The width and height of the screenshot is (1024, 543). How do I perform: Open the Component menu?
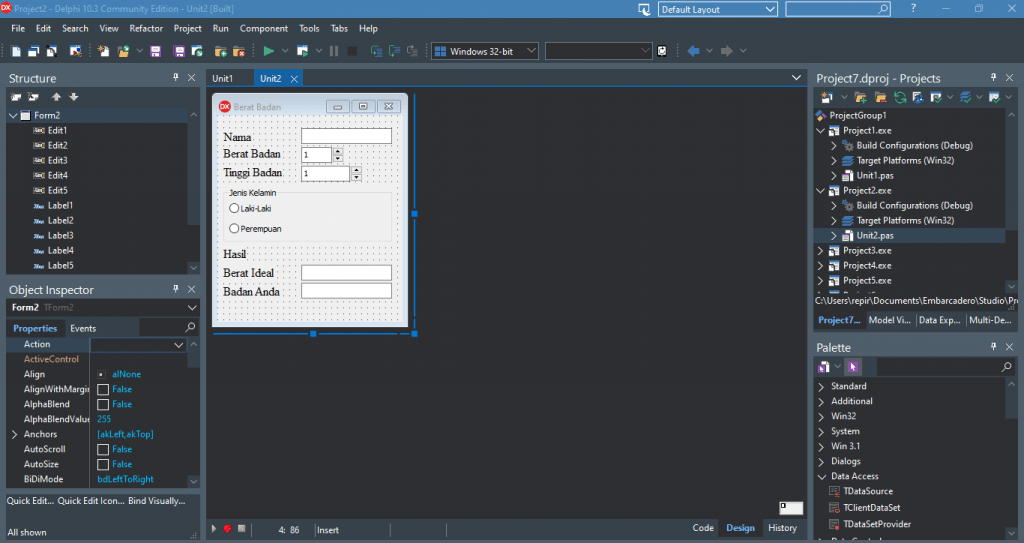[263, 28]
